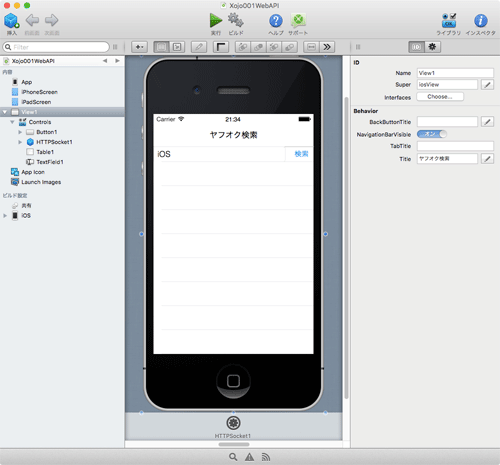Edit BackButtonTitle with the pencil button
The width and height of the screenshot is (500, 465).
tap(487, 122)
